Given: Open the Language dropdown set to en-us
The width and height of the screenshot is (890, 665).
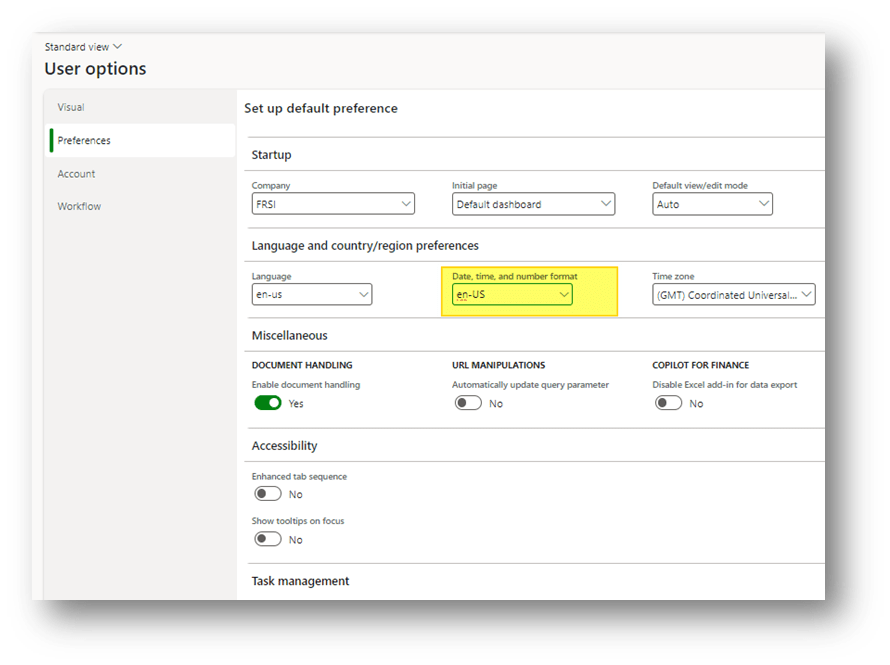Looking at the screenshot, I should coord(312,295).
